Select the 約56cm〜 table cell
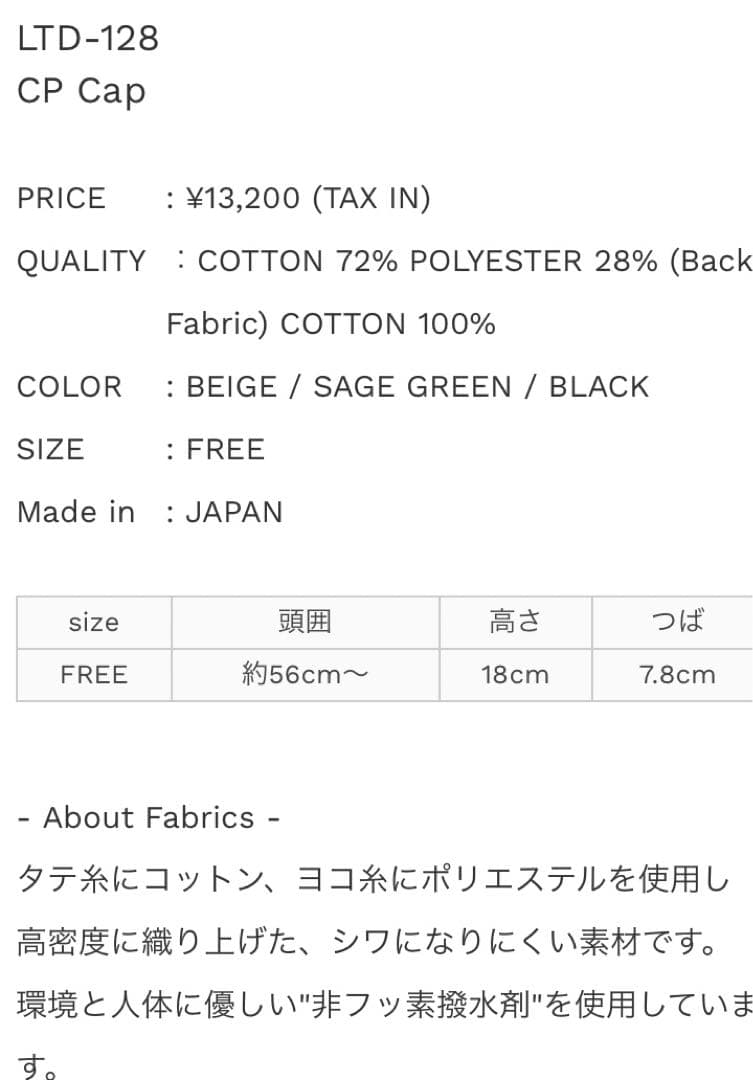This screenshot has width=753, height=1080. point(305,675)
